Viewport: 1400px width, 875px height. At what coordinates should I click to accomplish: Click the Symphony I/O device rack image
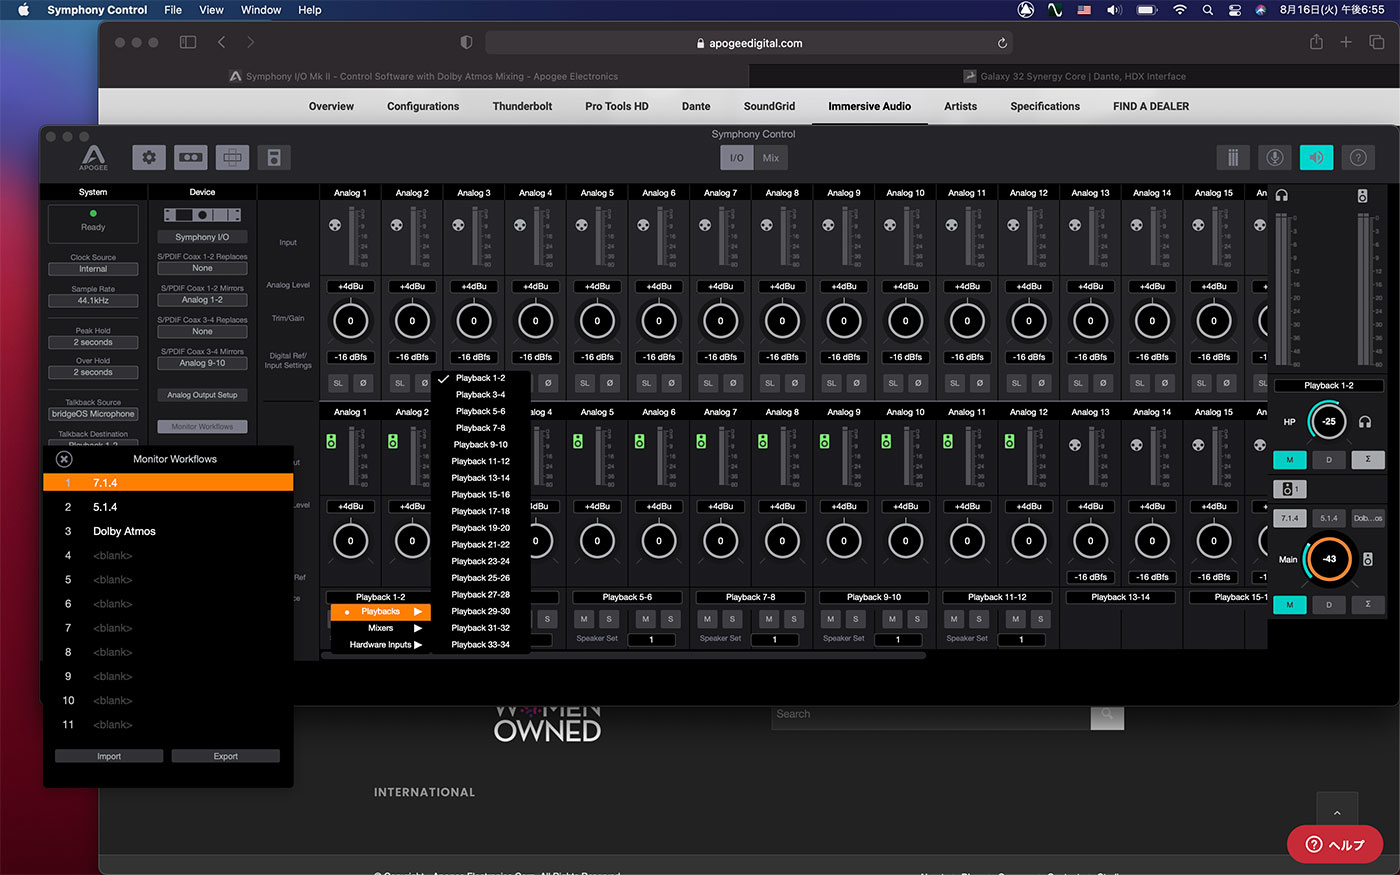pos(202,215)
